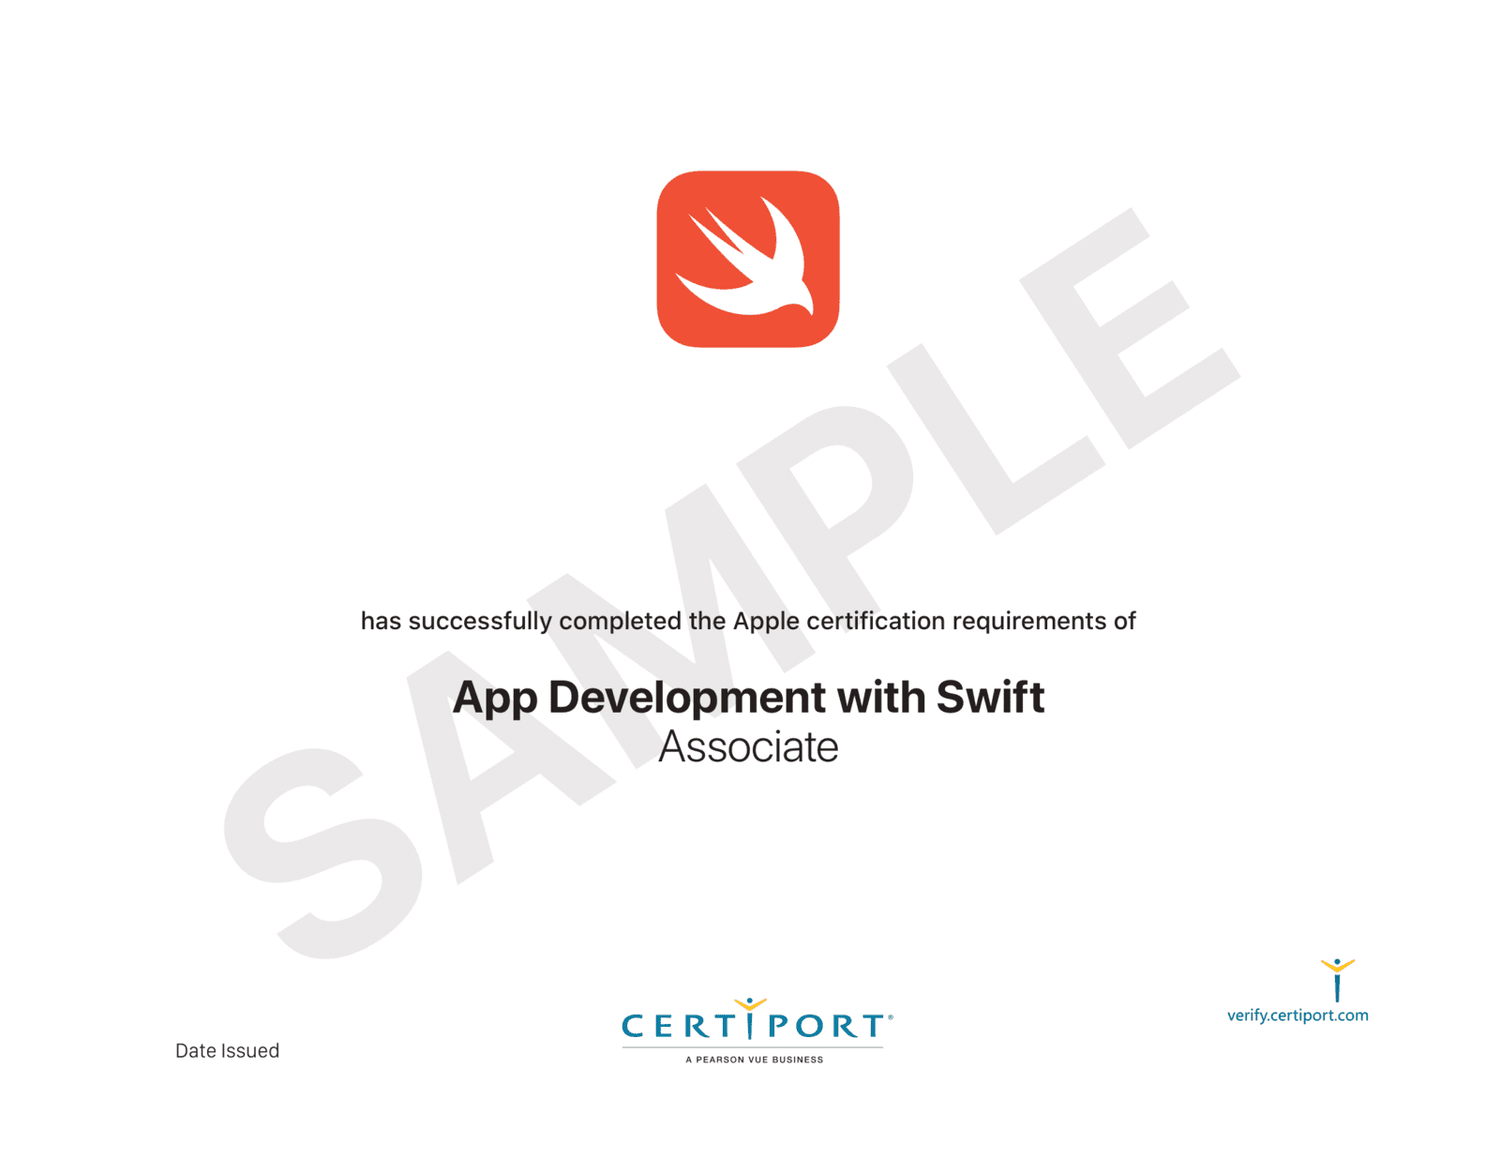The image size is (1500, 1159).
Task: Click the 'Associate' certification level text
Action: coord(748,747)
